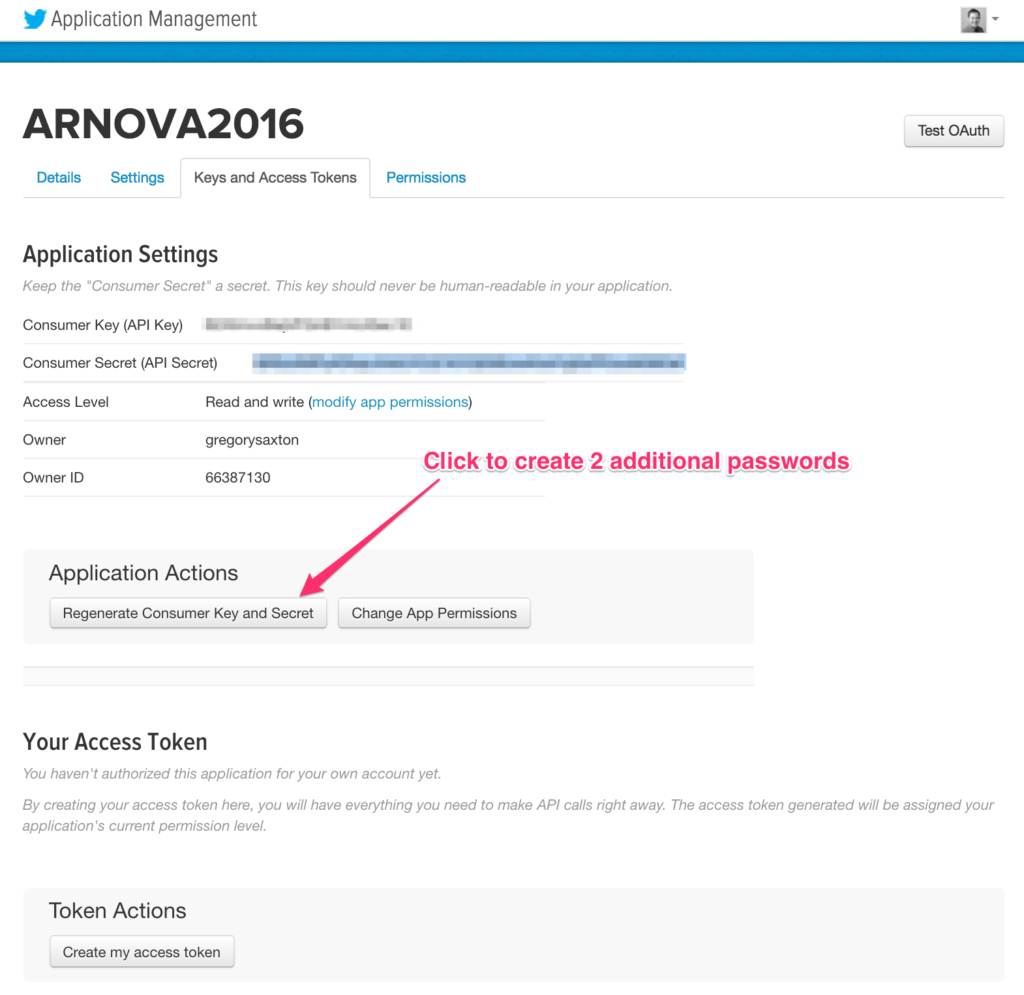Click the ARNOVA2016 application title

click(163, 124)
